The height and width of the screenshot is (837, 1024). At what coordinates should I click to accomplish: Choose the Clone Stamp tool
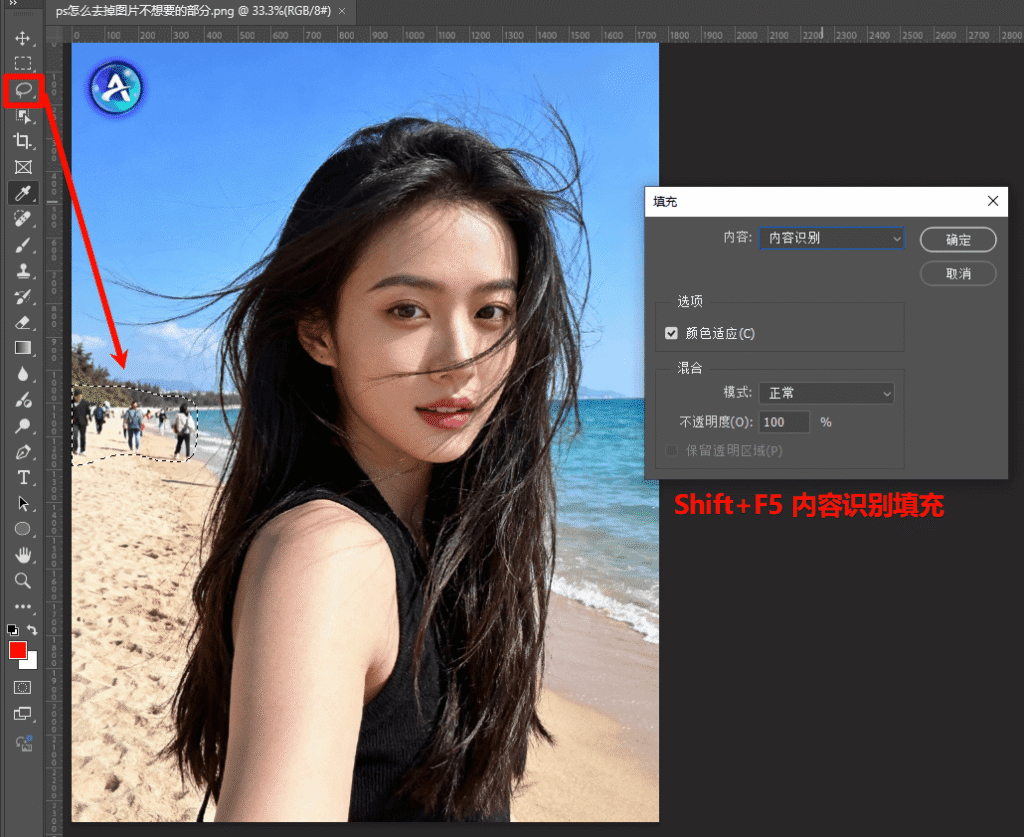pyautogui.click(x=23, y=271)
